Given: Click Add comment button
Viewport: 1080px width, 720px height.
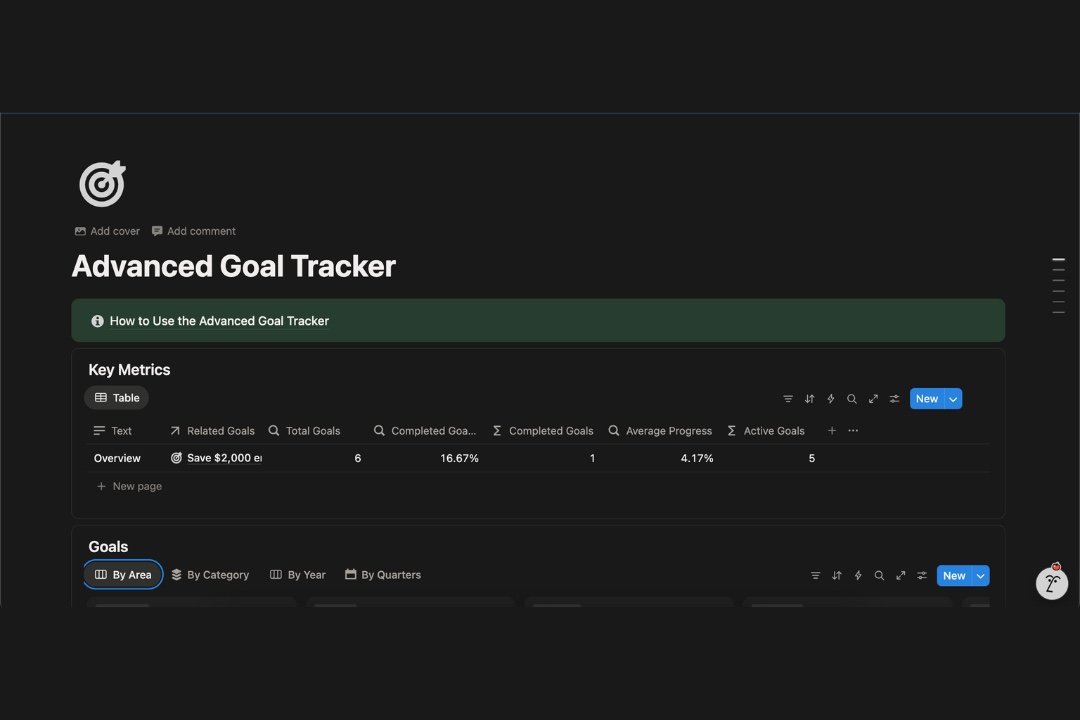Looking at the screenshot, I should coord(193,231).
